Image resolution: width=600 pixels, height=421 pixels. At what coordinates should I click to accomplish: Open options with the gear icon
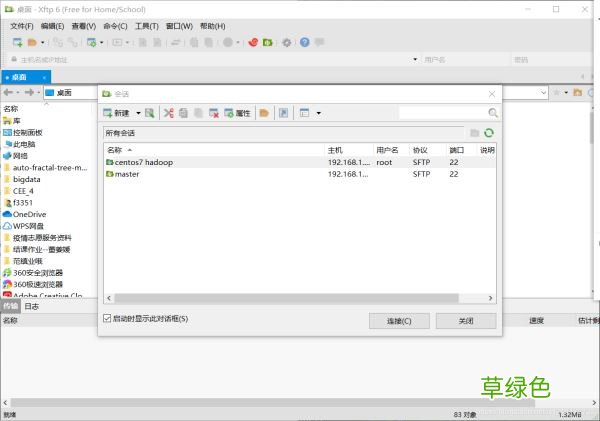click(287, 42)
